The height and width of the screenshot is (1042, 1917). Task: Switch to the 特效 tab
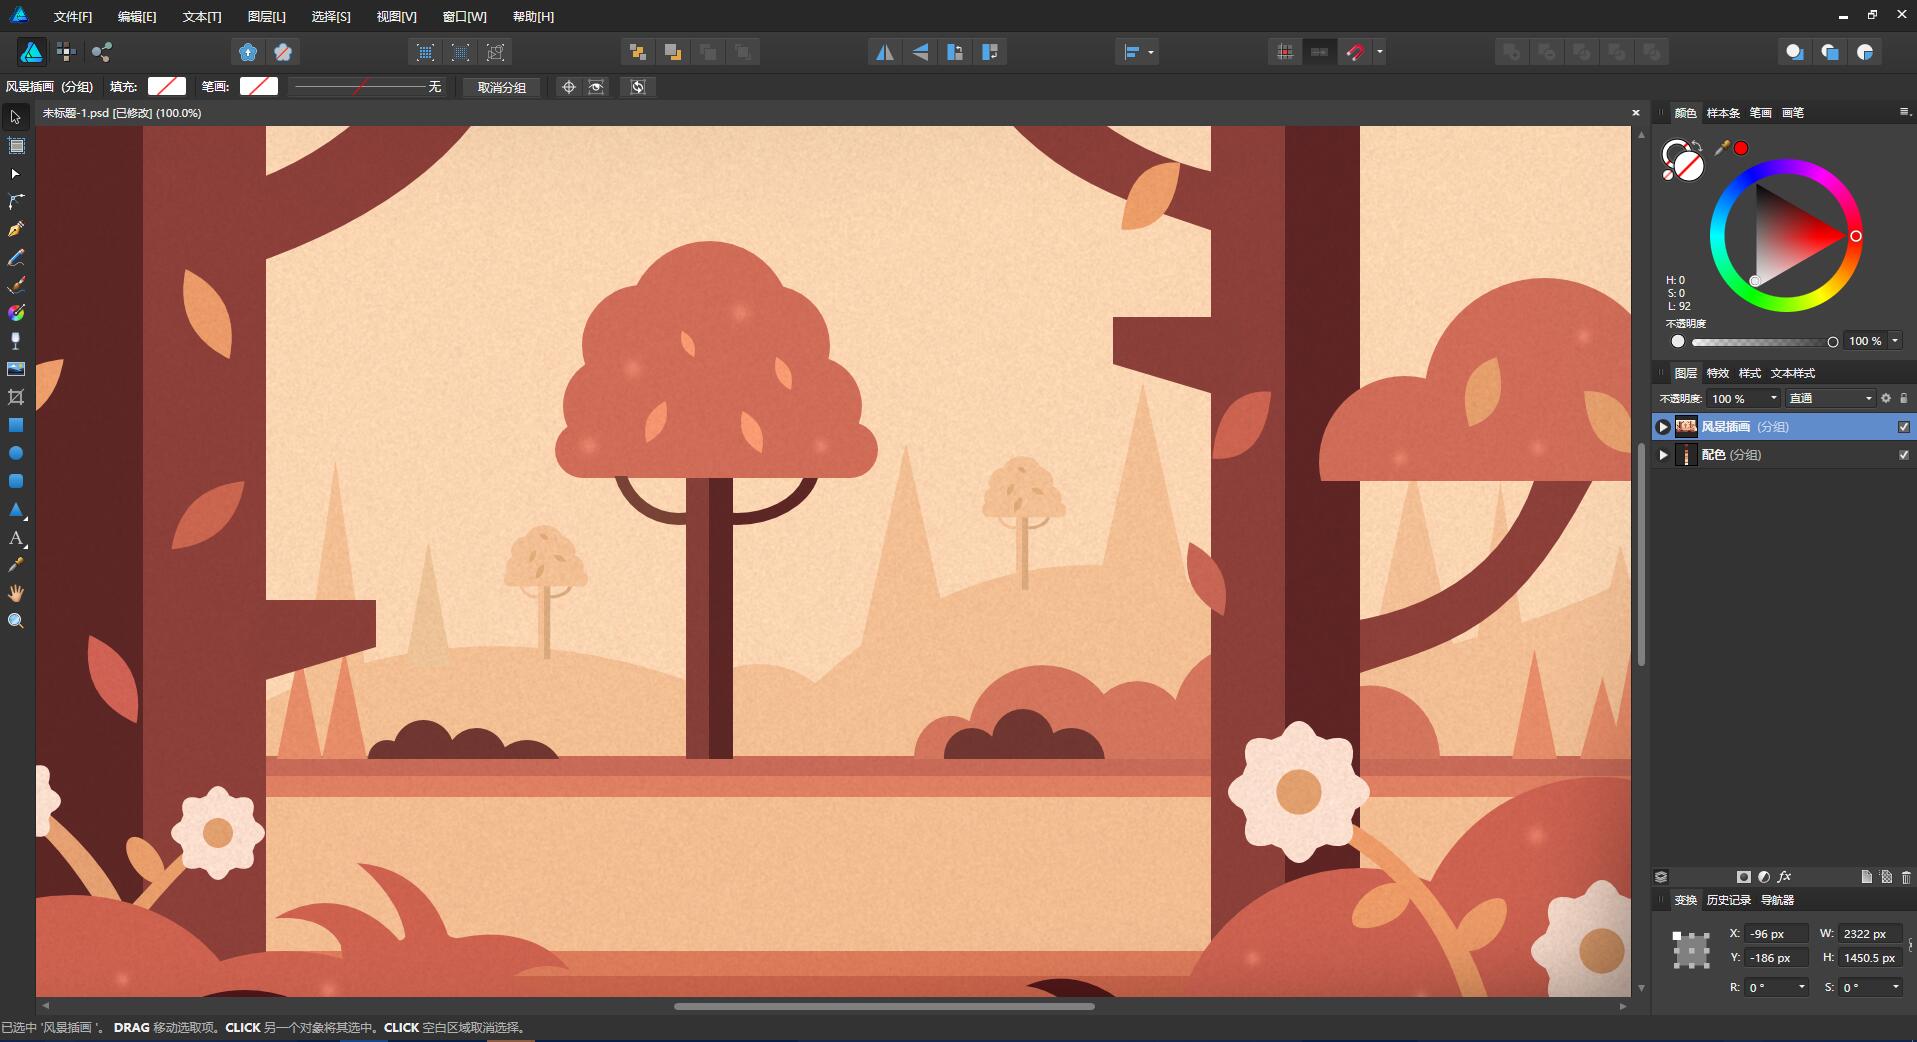[x=1717, y=373]
